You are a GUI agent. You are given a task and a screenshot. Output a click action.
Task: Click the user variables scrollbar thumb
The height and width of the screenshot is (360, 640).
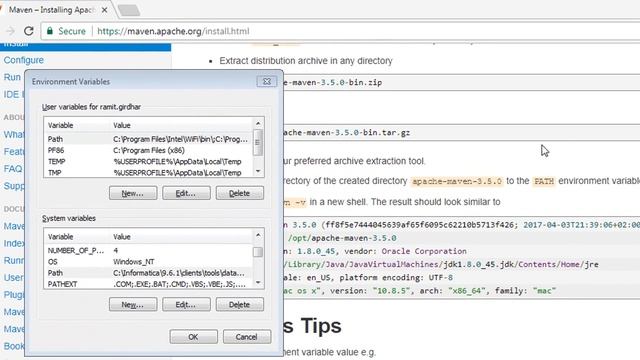pos(258,142)
